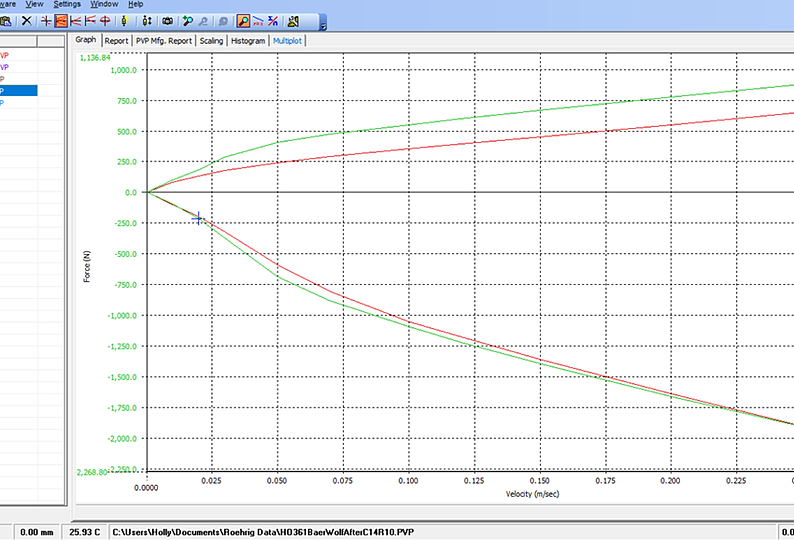Click the damper with up-down arrows icon
The image size is (794, 540).
pos(147,21)
